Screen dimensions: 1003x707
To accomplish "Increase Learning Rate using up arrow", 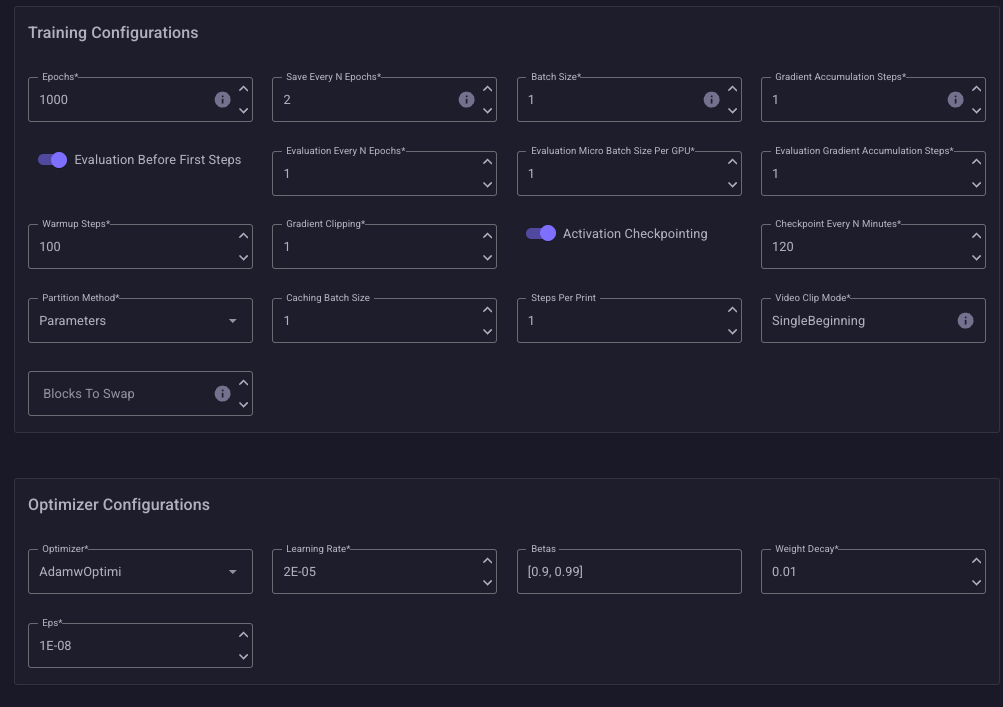I will click(x=487, y=561).
